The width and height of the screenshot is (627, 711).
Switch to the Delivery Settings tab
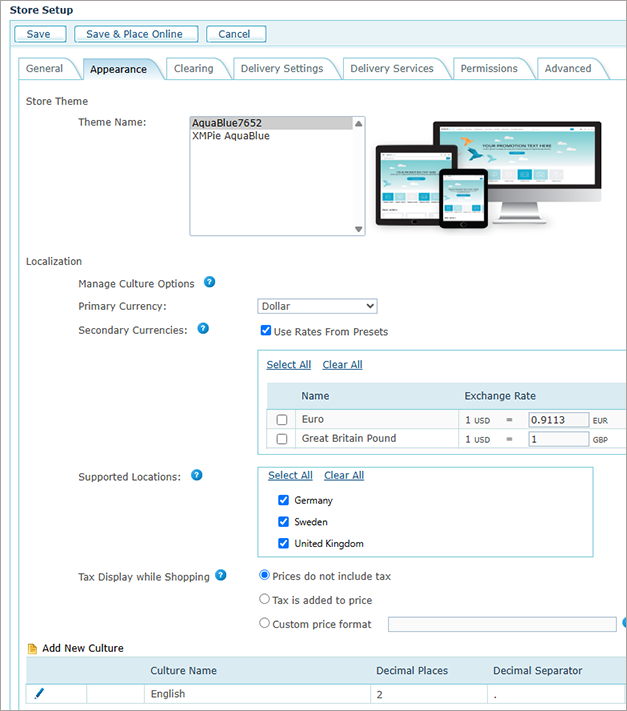[x=281, y=69]
